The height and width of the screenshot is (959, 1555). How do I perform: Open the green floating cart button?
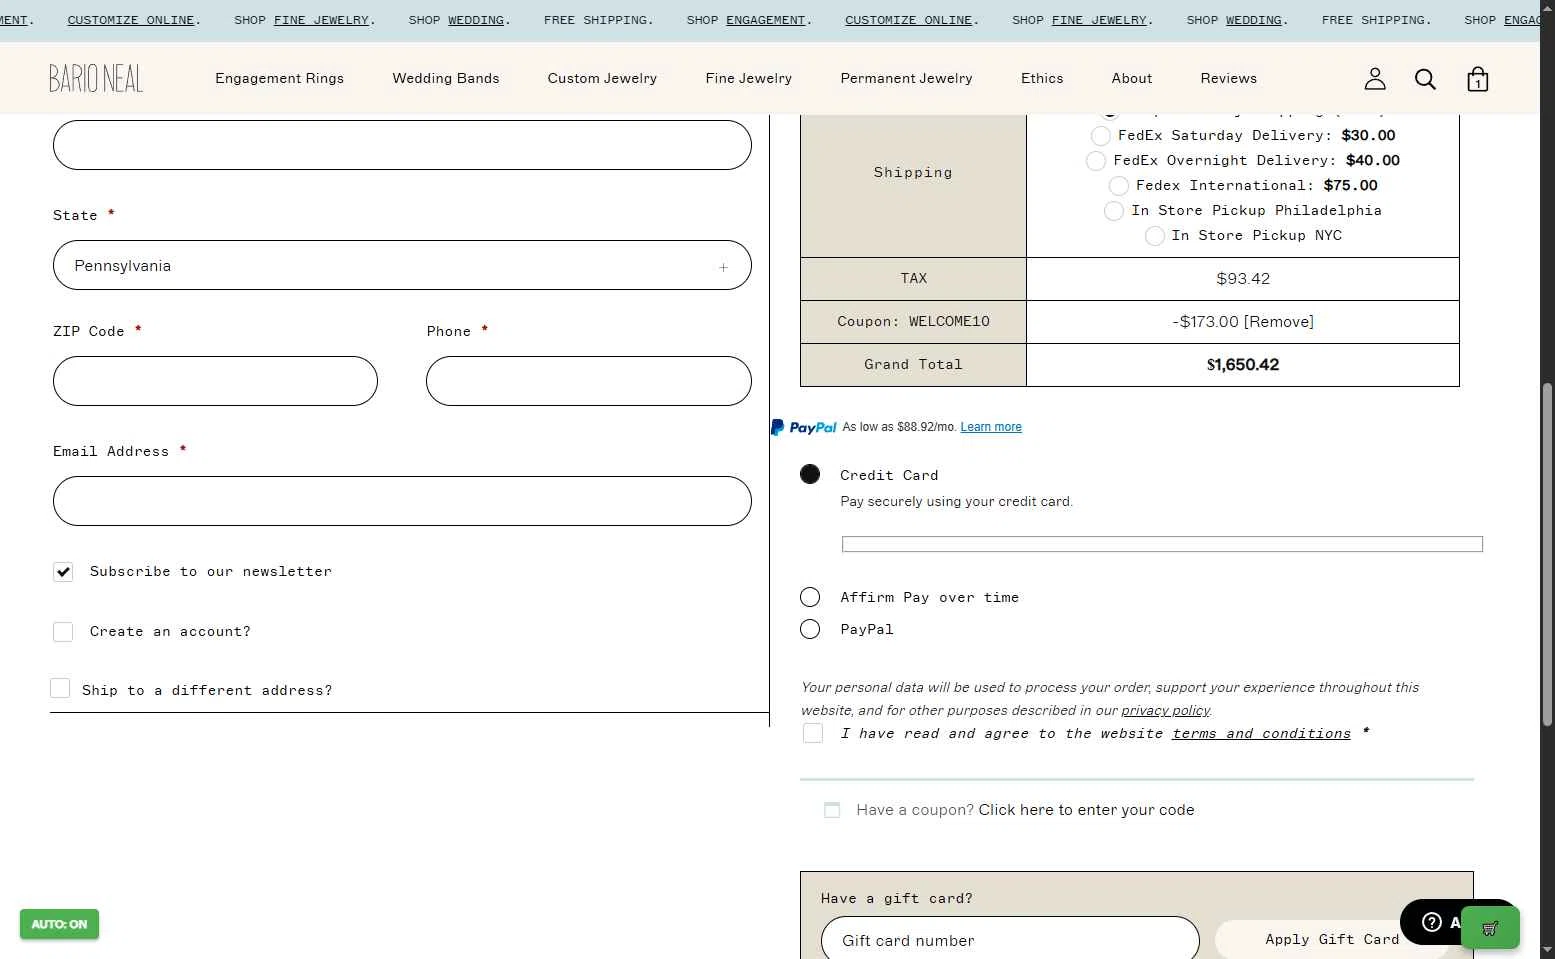pos(1490,928)
